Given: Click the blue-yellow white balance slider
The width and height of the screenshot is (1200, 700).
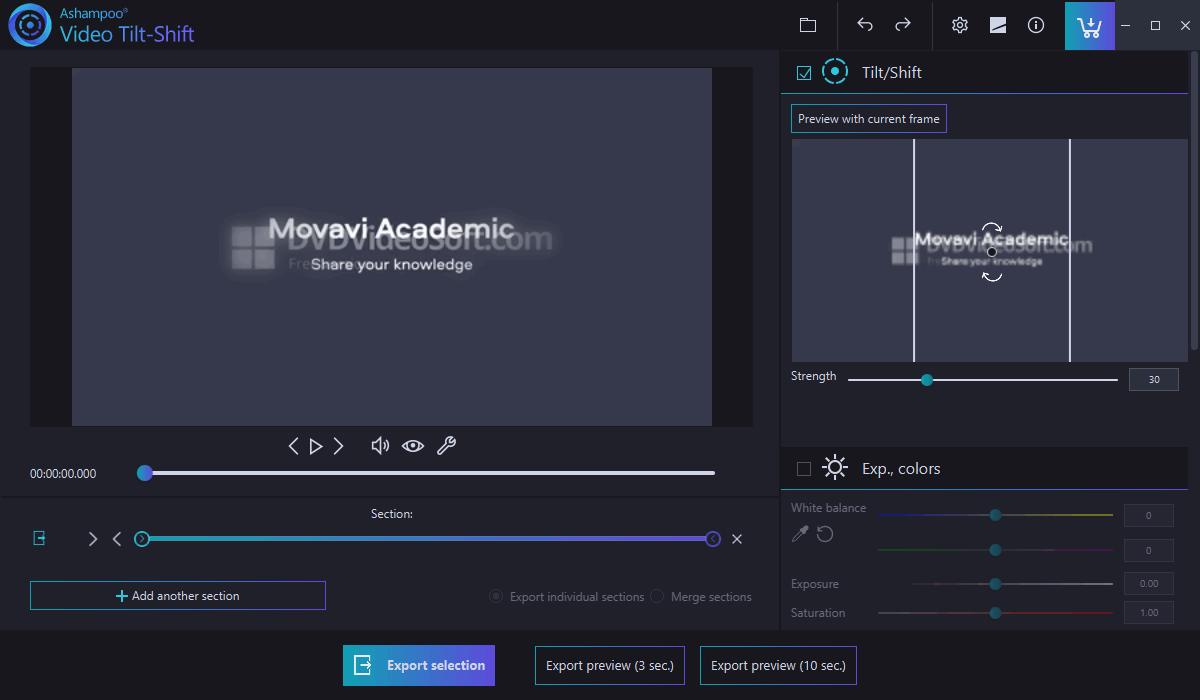Looking at the screenshot, I should pyautogui.click(x=995, y=515).
